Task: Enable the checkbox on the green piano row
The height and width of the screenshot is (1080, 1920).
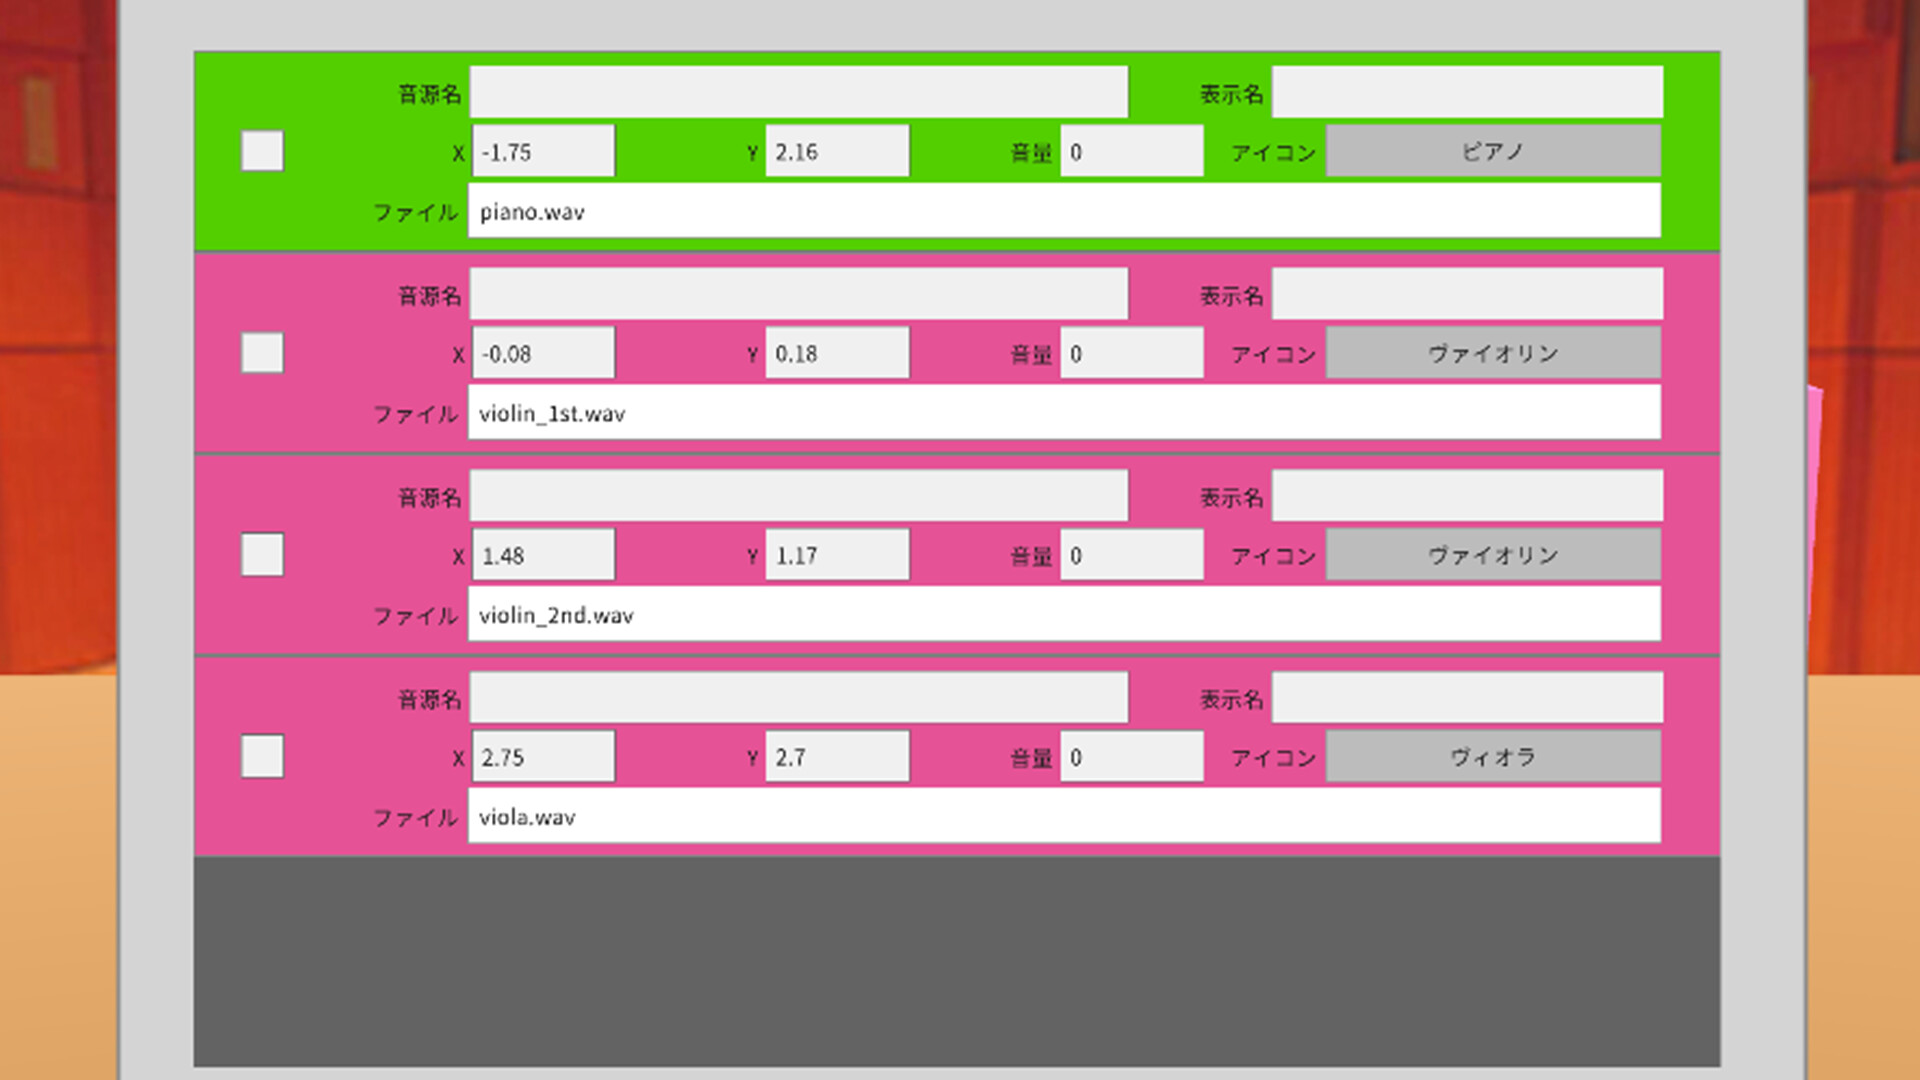Action: coord(261,151)
